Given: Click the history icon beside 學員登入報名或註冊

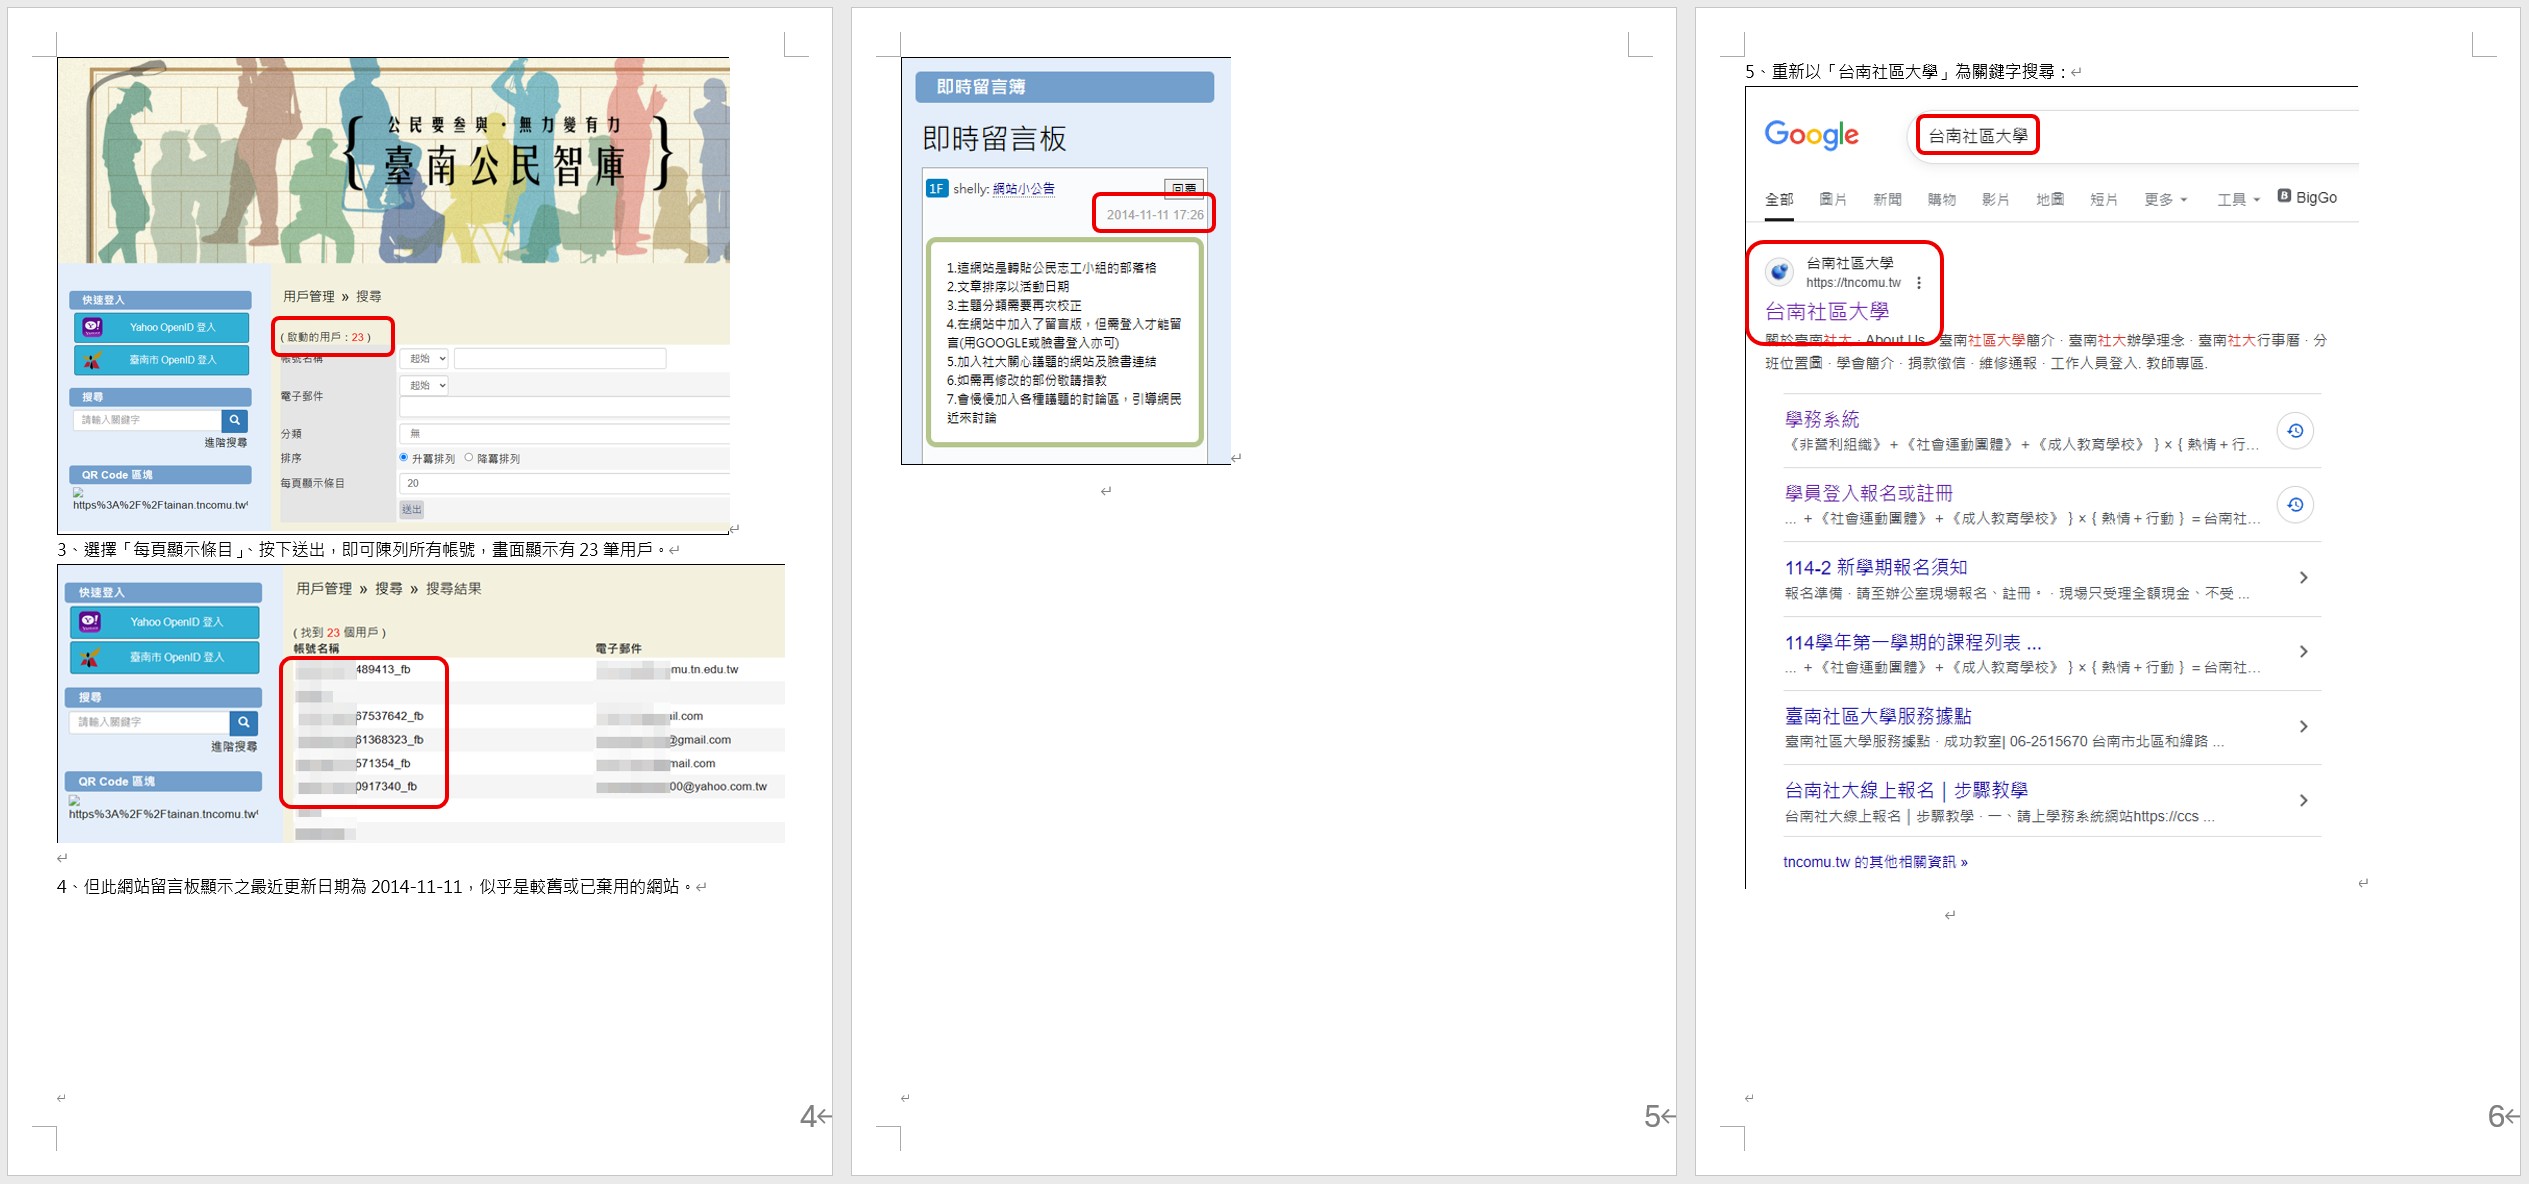Looking at the screenshot, I should pos(2295,505).
